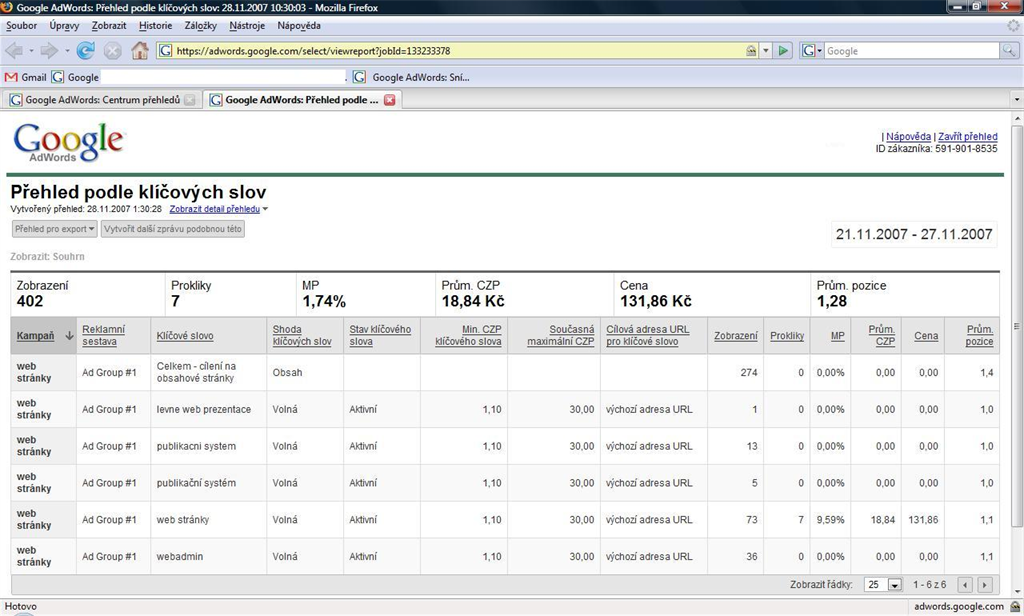
Task: Open the Nápověda menu in menu bar
Action: 298,25
